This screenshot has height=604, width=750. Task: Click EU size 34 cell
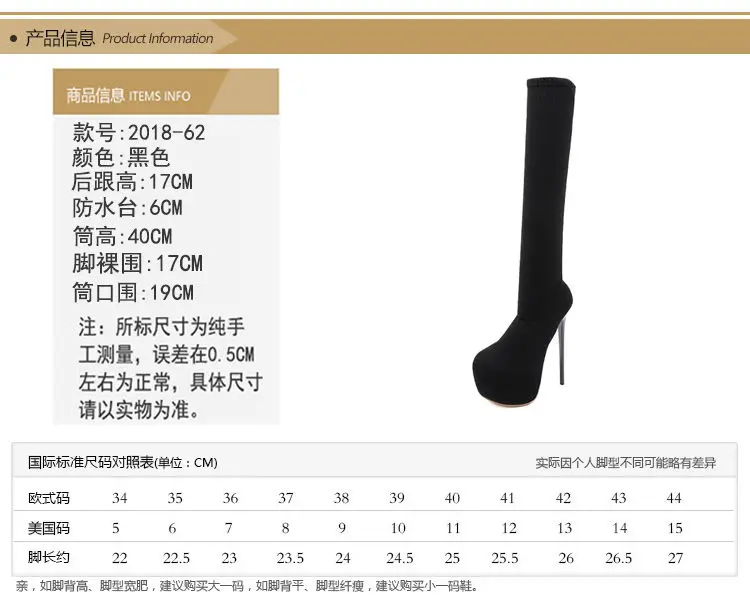[120, 498]
